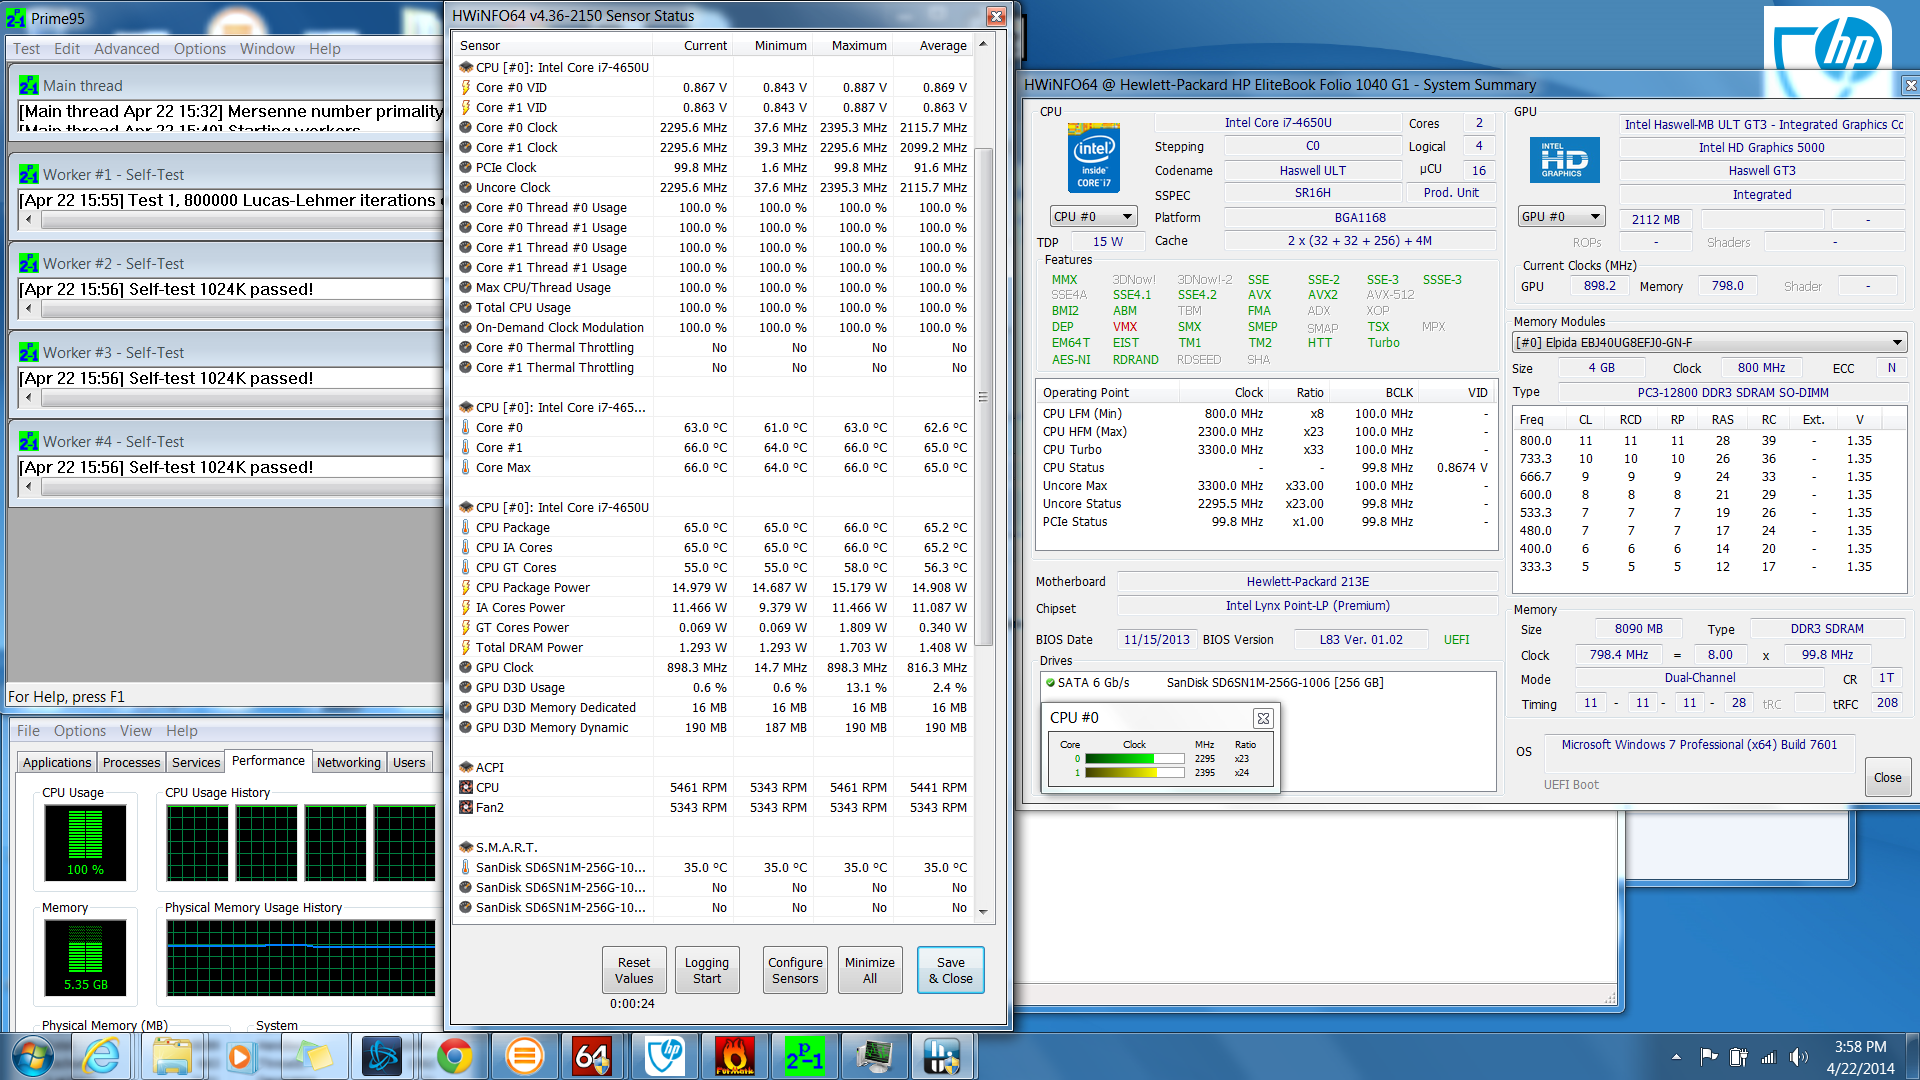Launch Google Chrome from taskbar

(x=454, y=1056)
